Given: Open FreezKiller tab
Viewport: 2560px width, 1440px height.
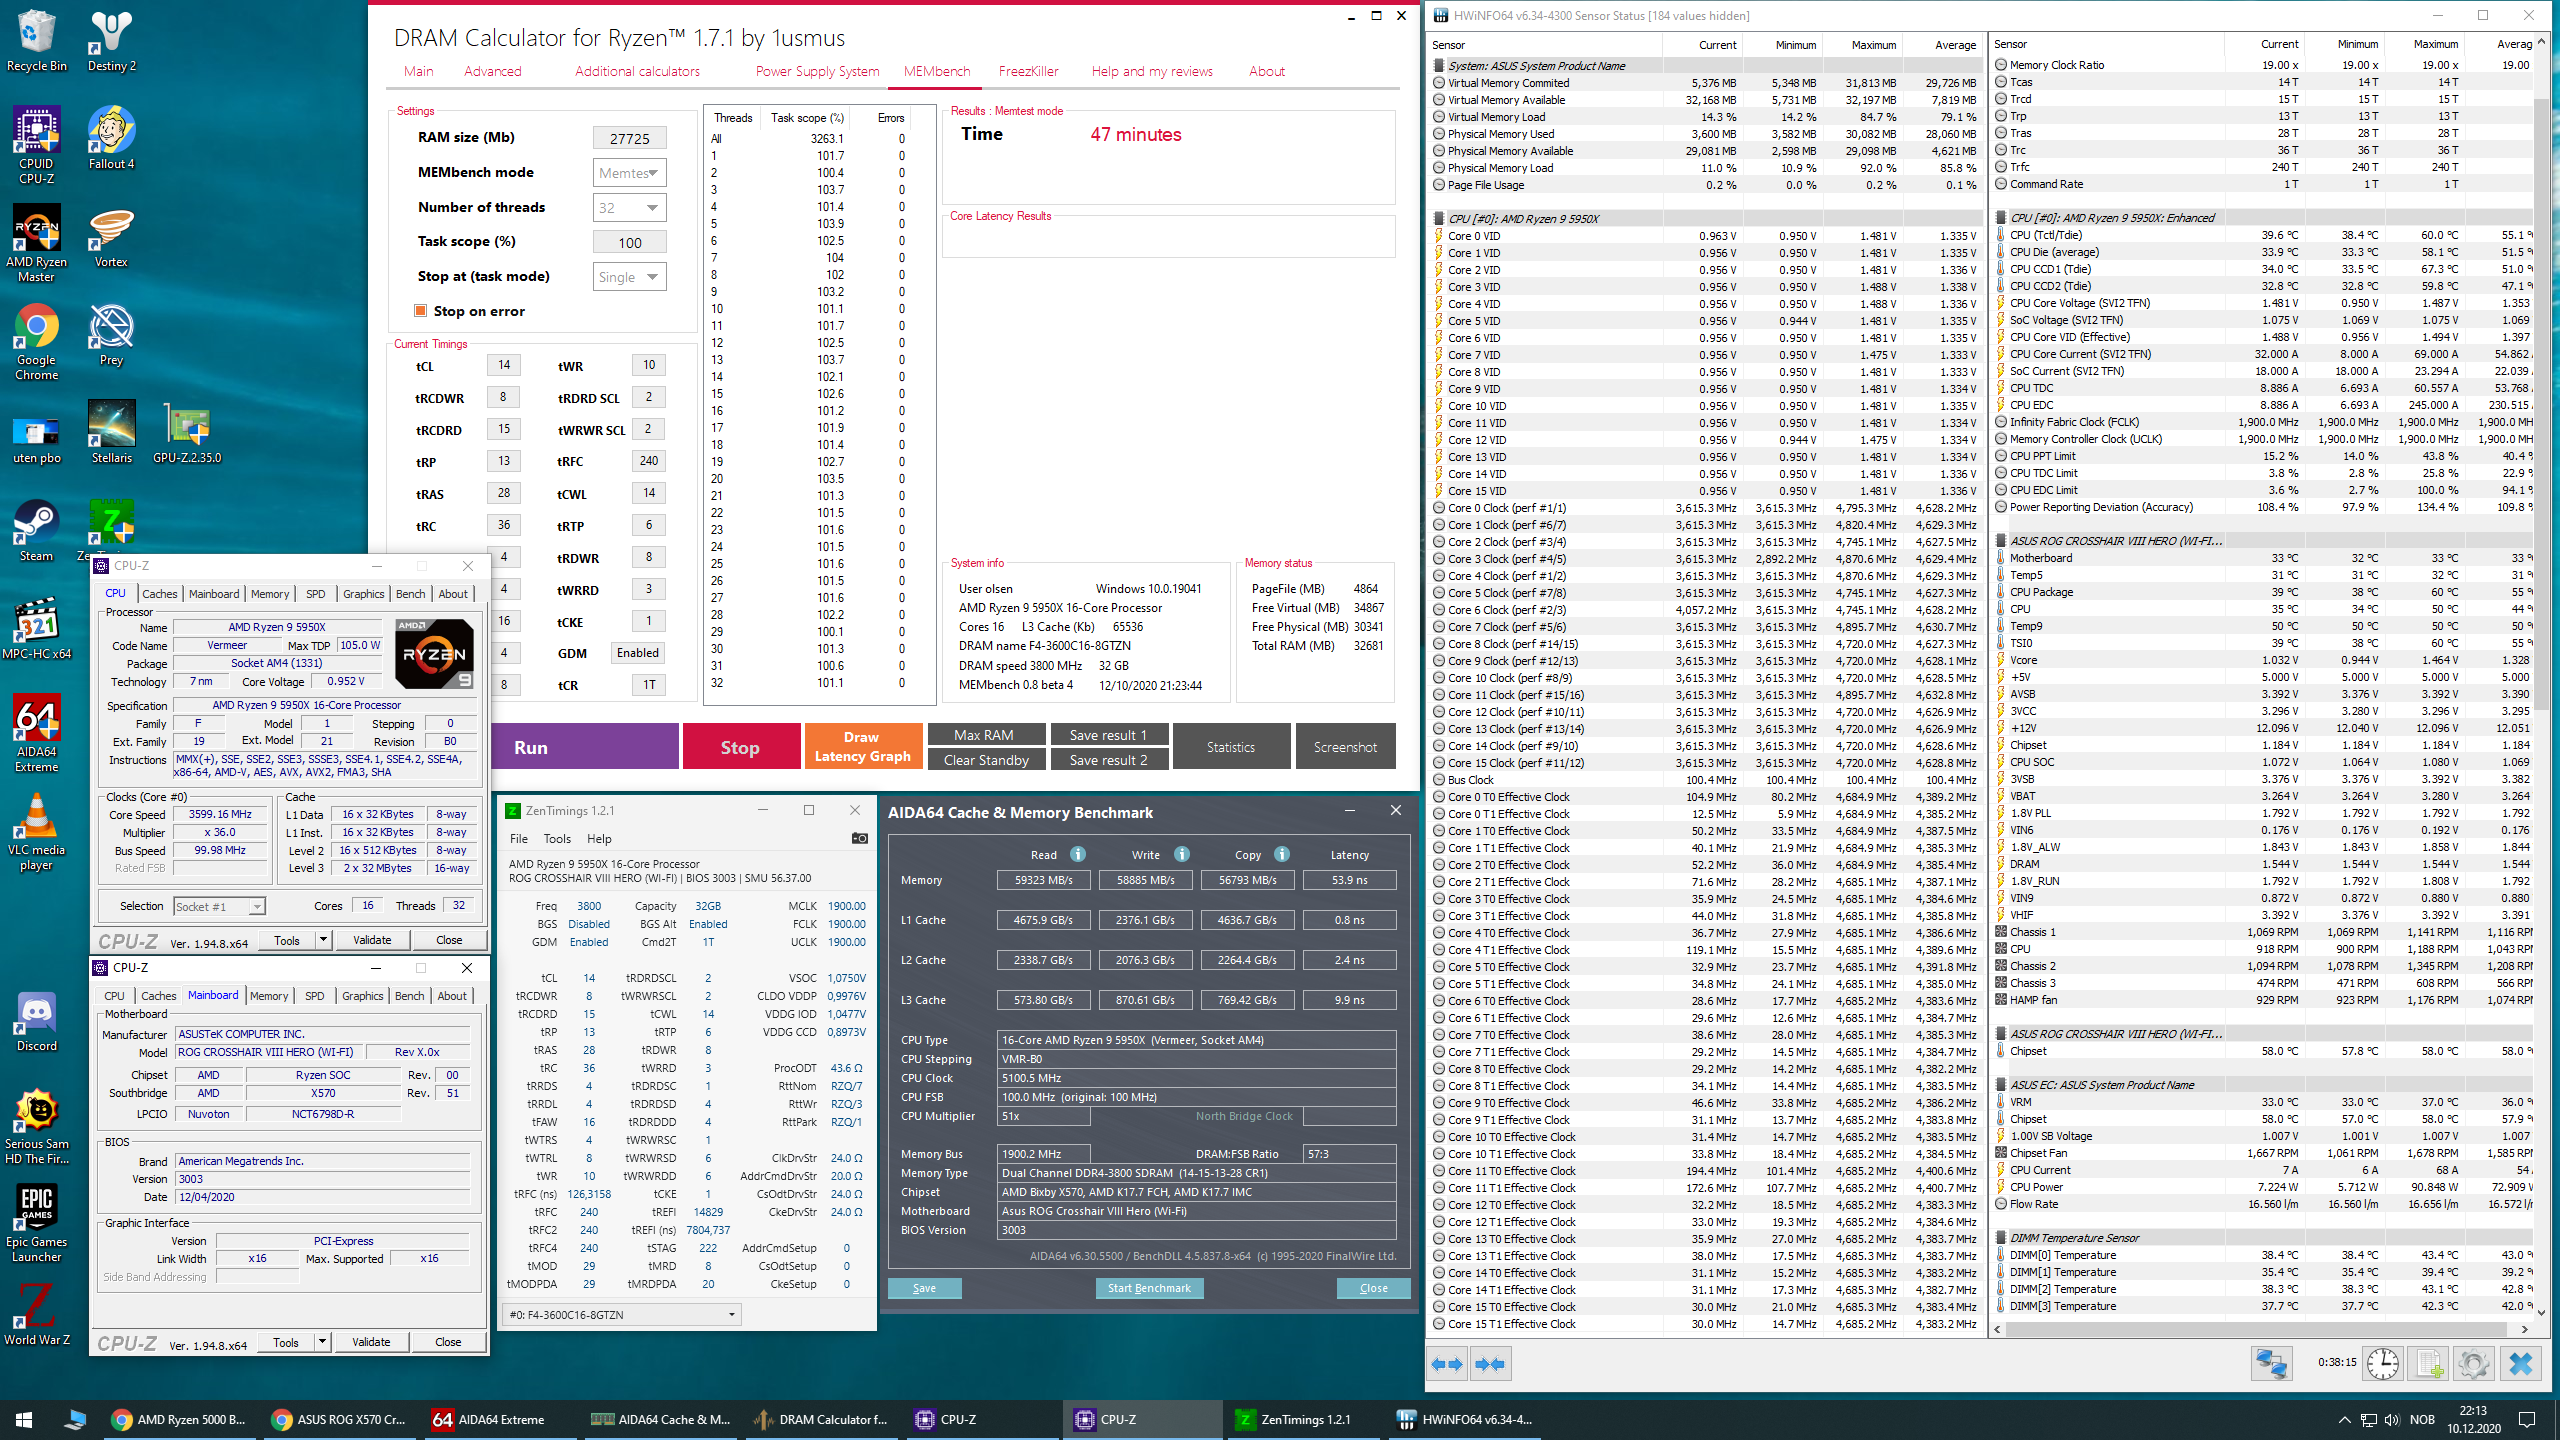Looking at the screenshot, I should tap(1028, 71).
